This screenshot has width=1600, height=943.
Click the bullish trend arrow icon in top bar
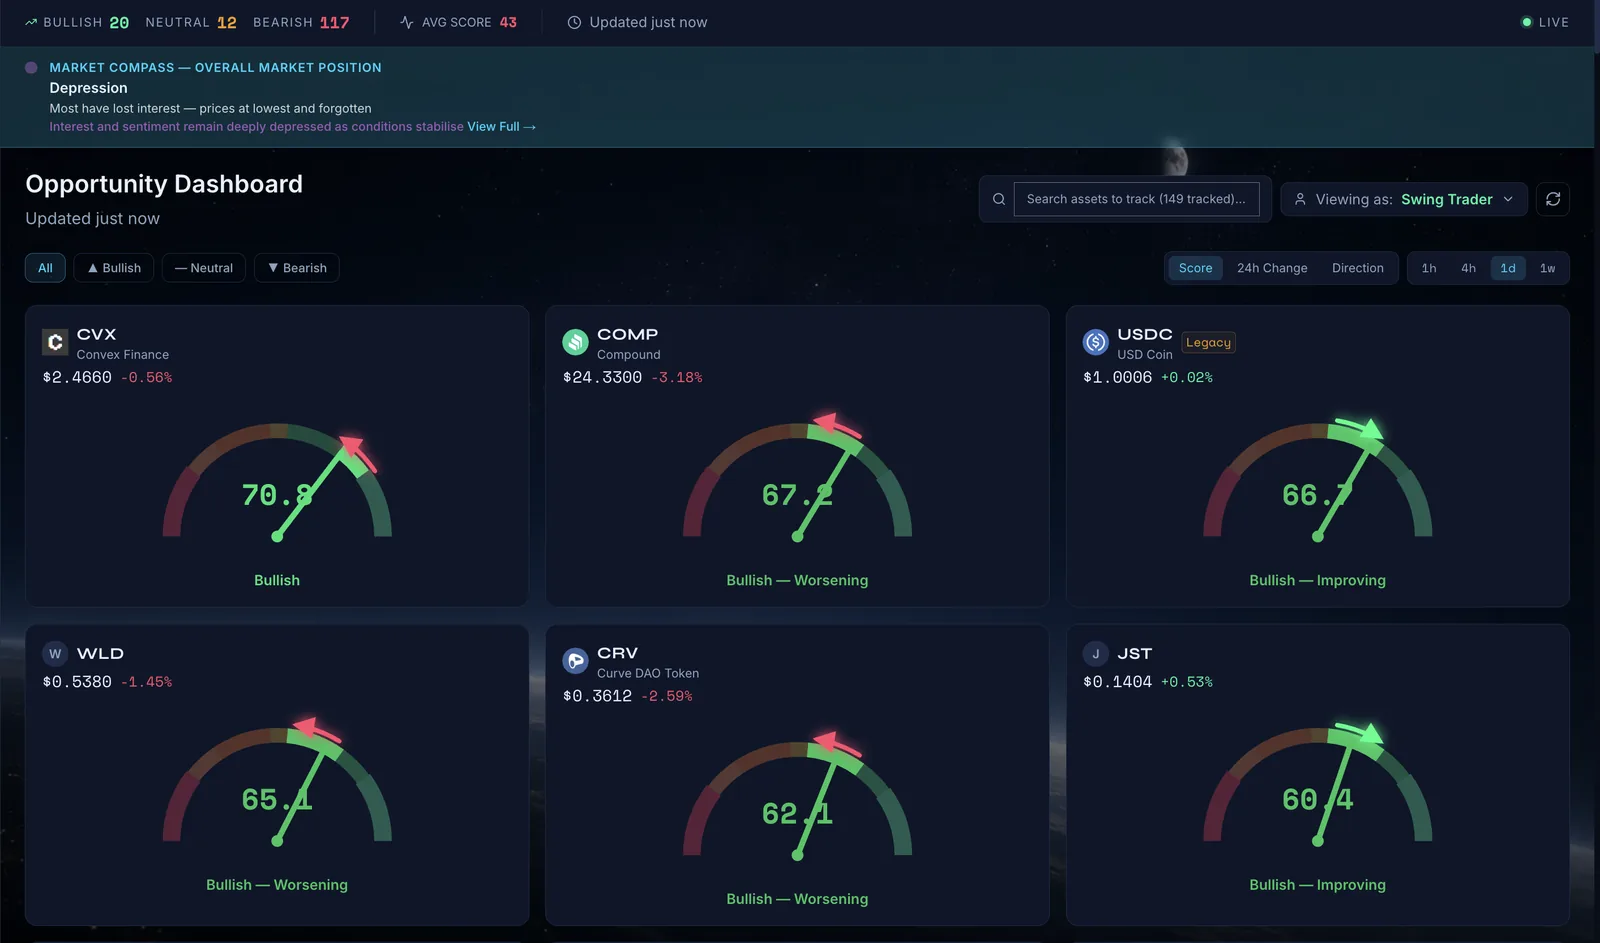pos(31,22)
